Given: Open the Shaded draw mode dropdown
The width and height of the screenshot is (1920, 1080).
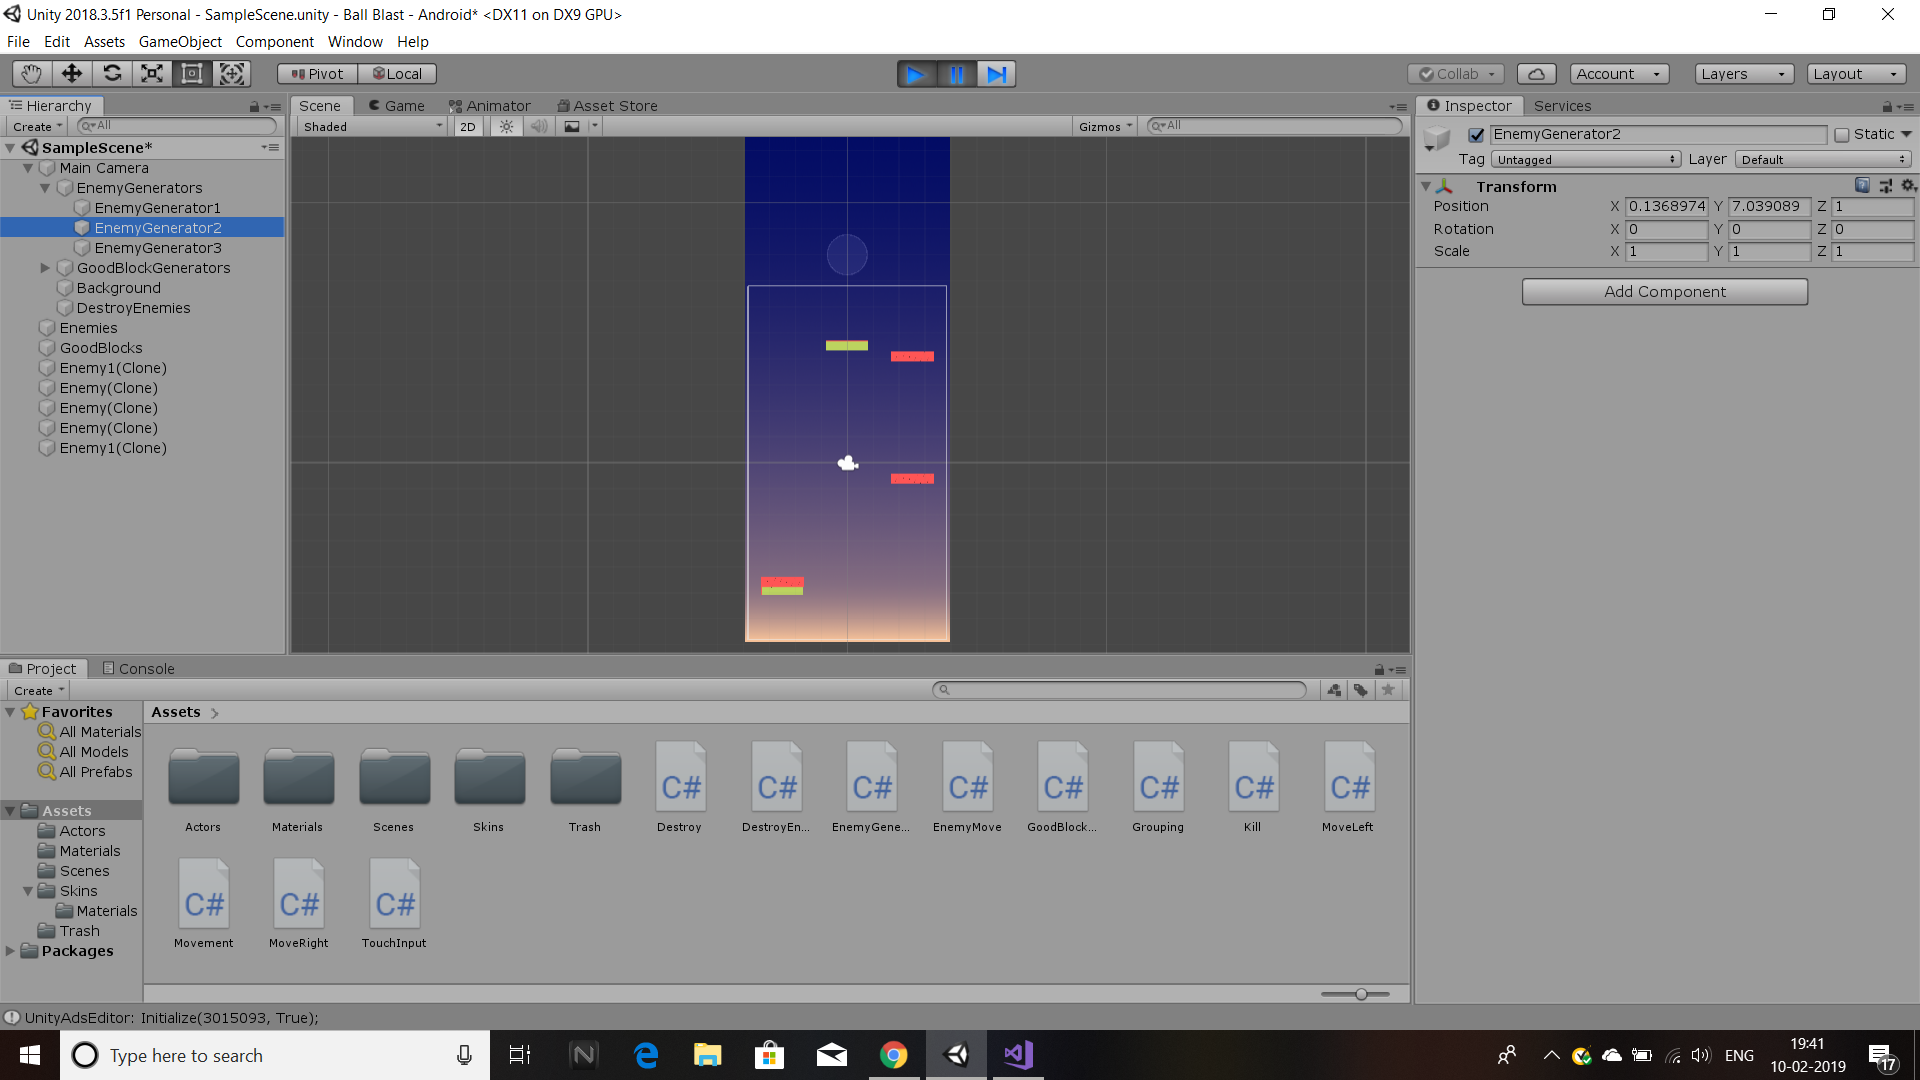Looking at the screenshot, I should [x=372, y=127].
